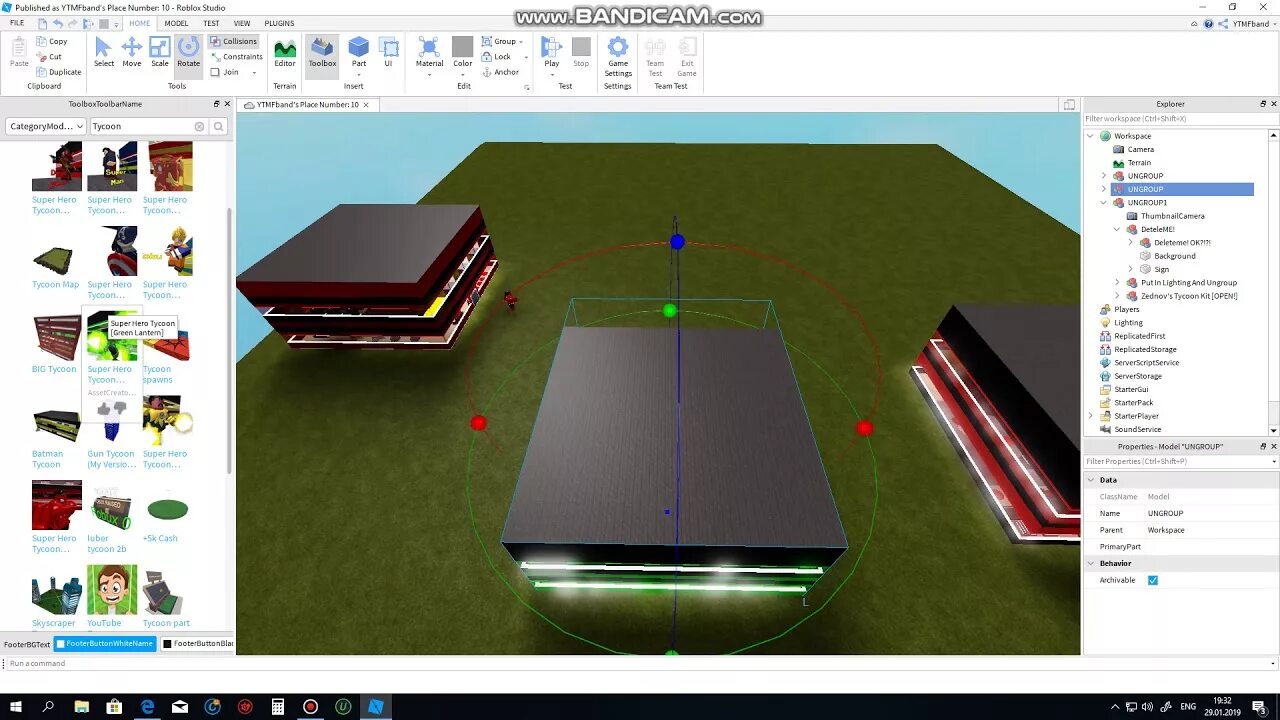1280x720 pixels.
Task: Search the toolbox with magnifier button
Action: (x=219, y=126)
